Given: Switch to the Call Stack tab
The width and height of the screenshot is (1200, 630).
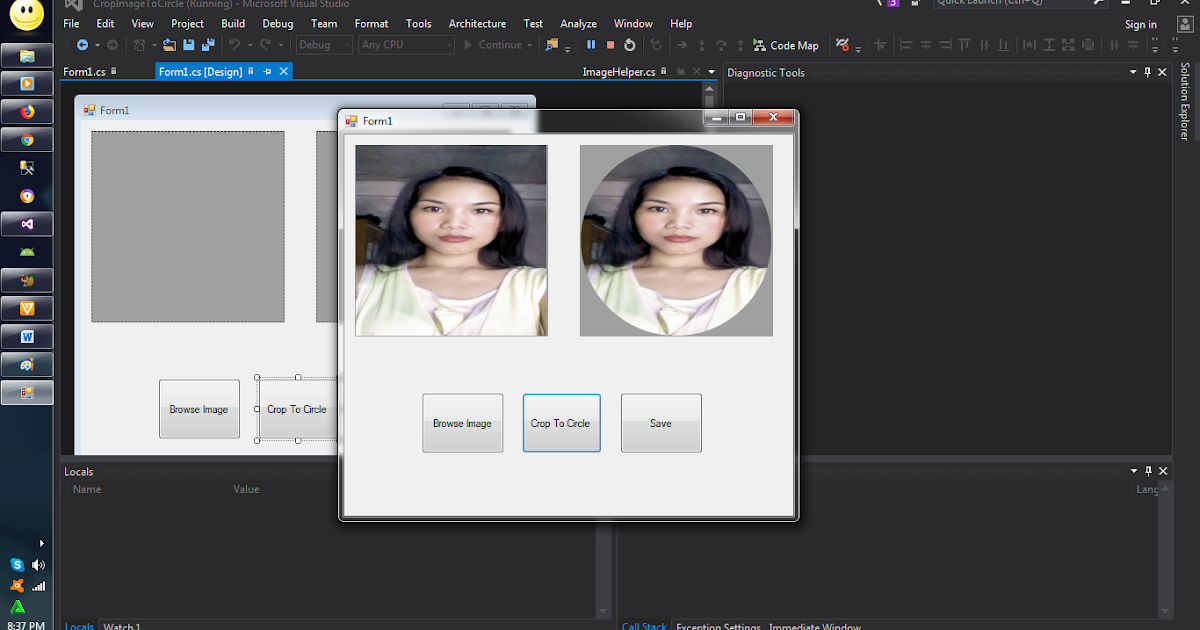Looking at the screenshot, I should click(644, 626).
